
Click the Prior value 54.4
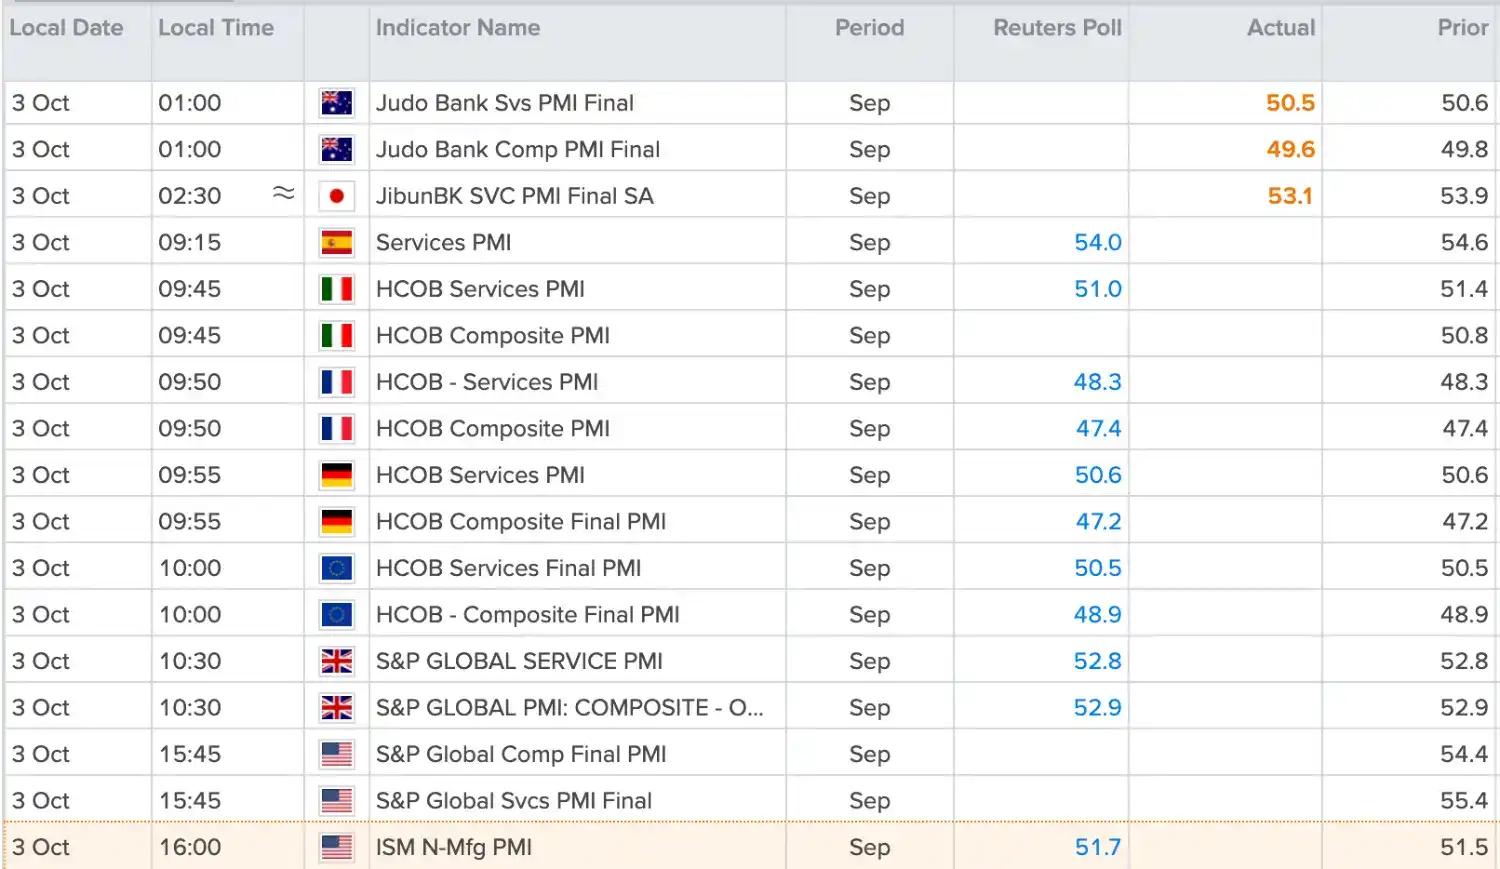1464,754
